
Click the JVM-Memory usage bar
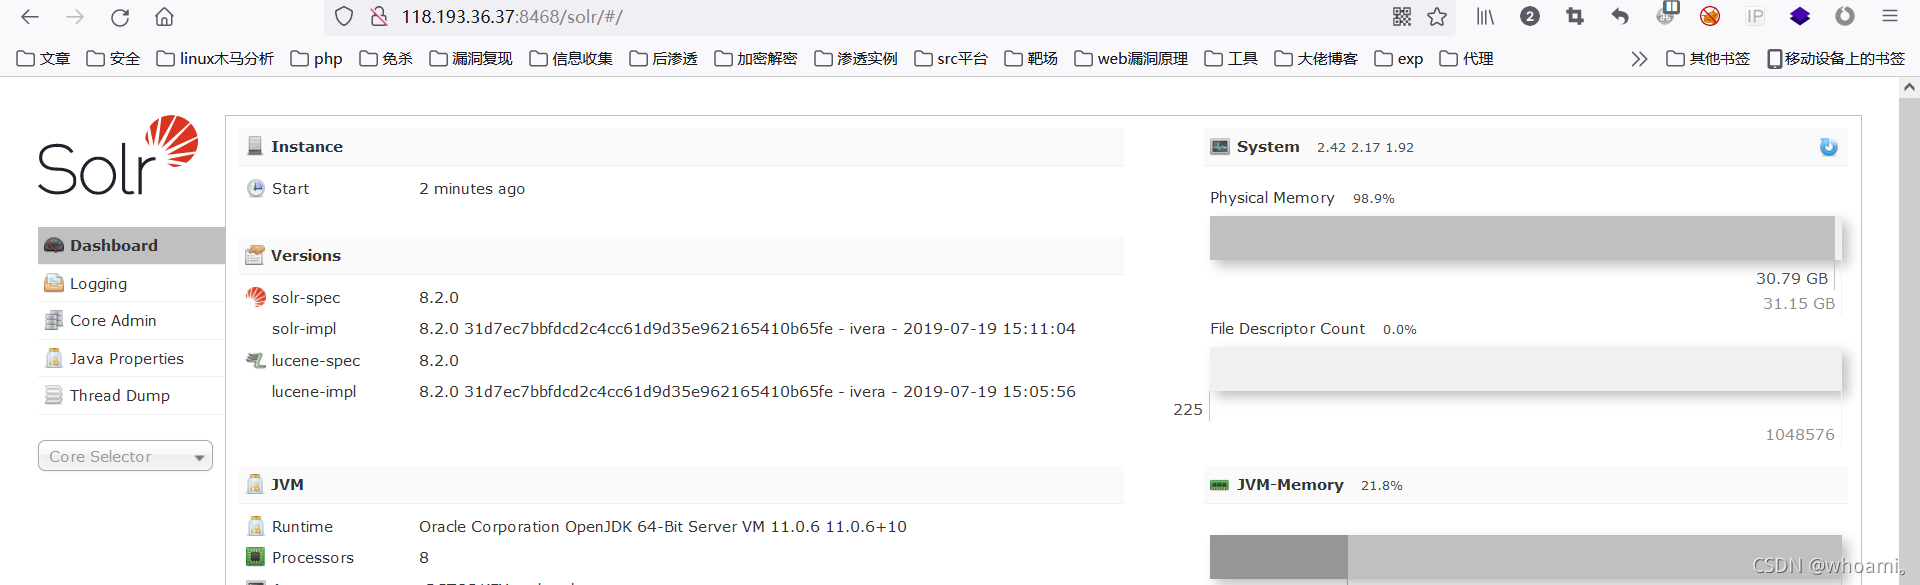click(1526, 557)
